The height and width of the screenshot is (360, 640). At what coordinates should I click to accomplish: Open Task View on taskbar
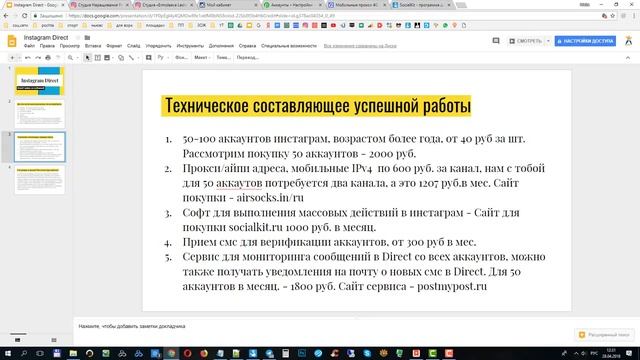pos(40,353)
